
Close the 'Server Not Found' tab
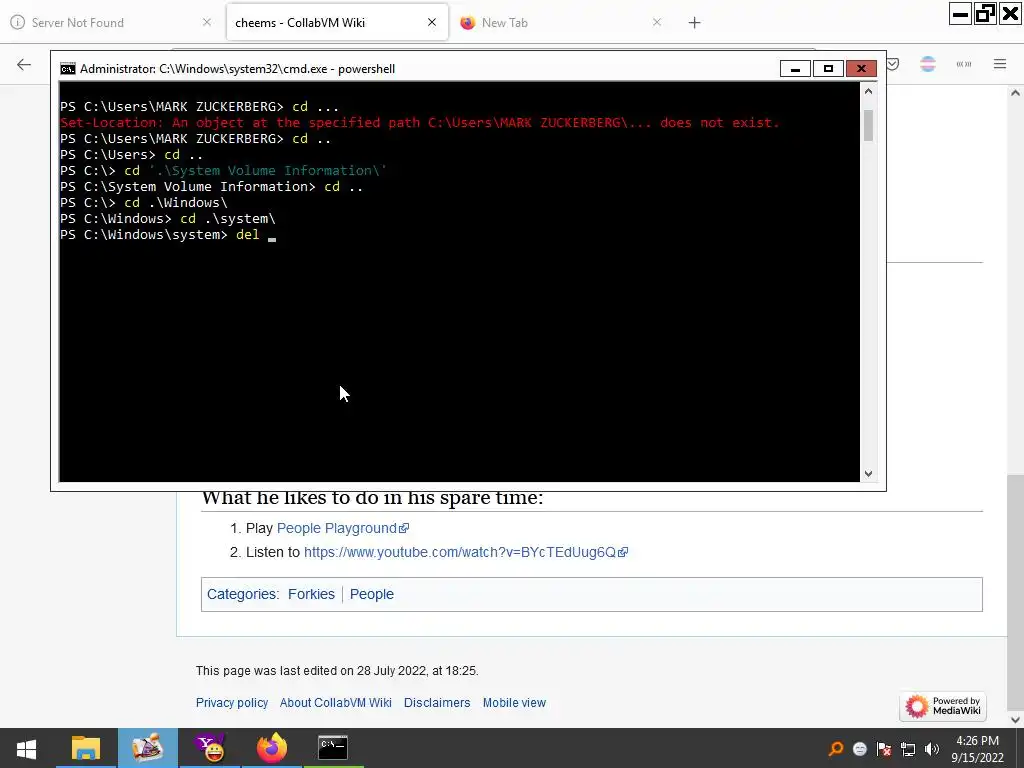click(206, 22)
